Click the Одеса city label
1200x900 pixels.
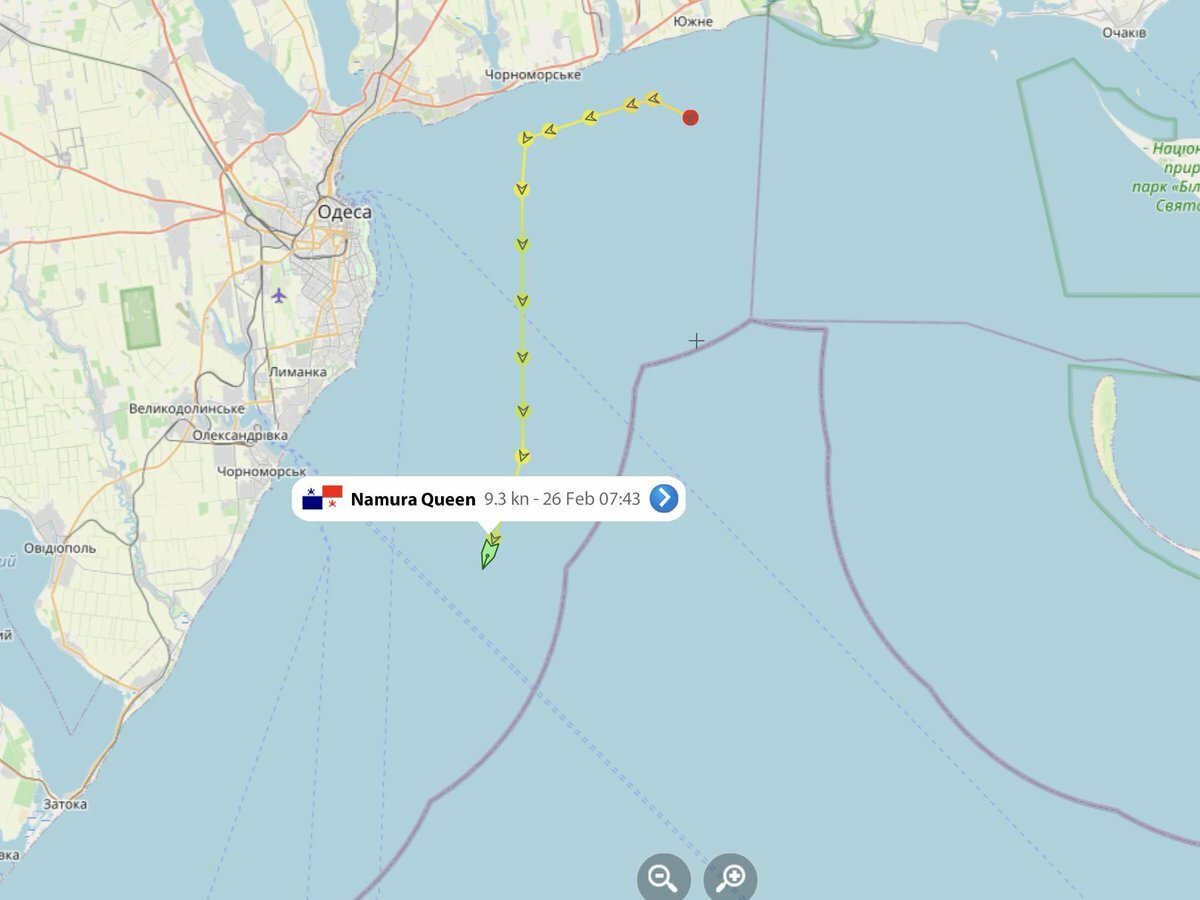344,212
